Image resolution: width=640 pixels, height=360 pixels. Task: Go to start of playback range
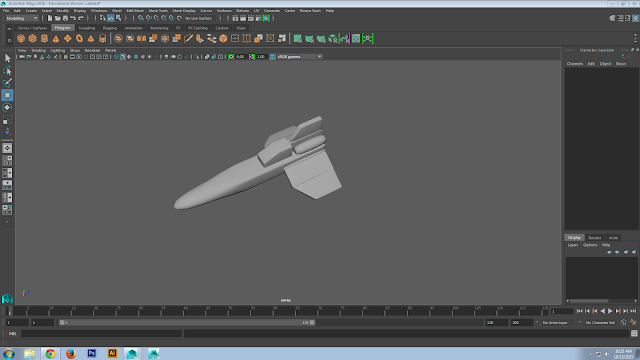click(x=580, y=311)
